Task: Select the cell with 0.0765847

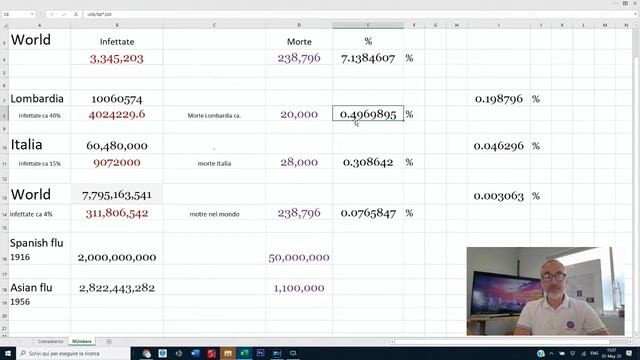Action: click(368, 213)
